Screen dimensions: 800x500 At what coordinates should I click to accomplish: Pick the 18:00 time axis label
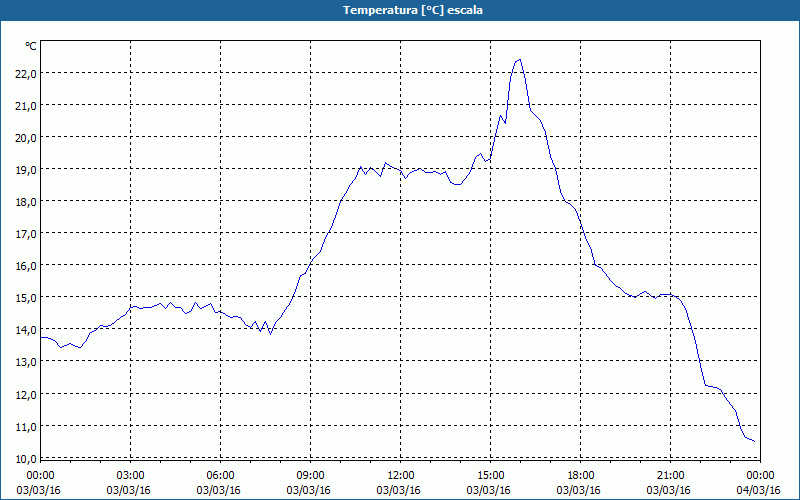pos(581,476)
